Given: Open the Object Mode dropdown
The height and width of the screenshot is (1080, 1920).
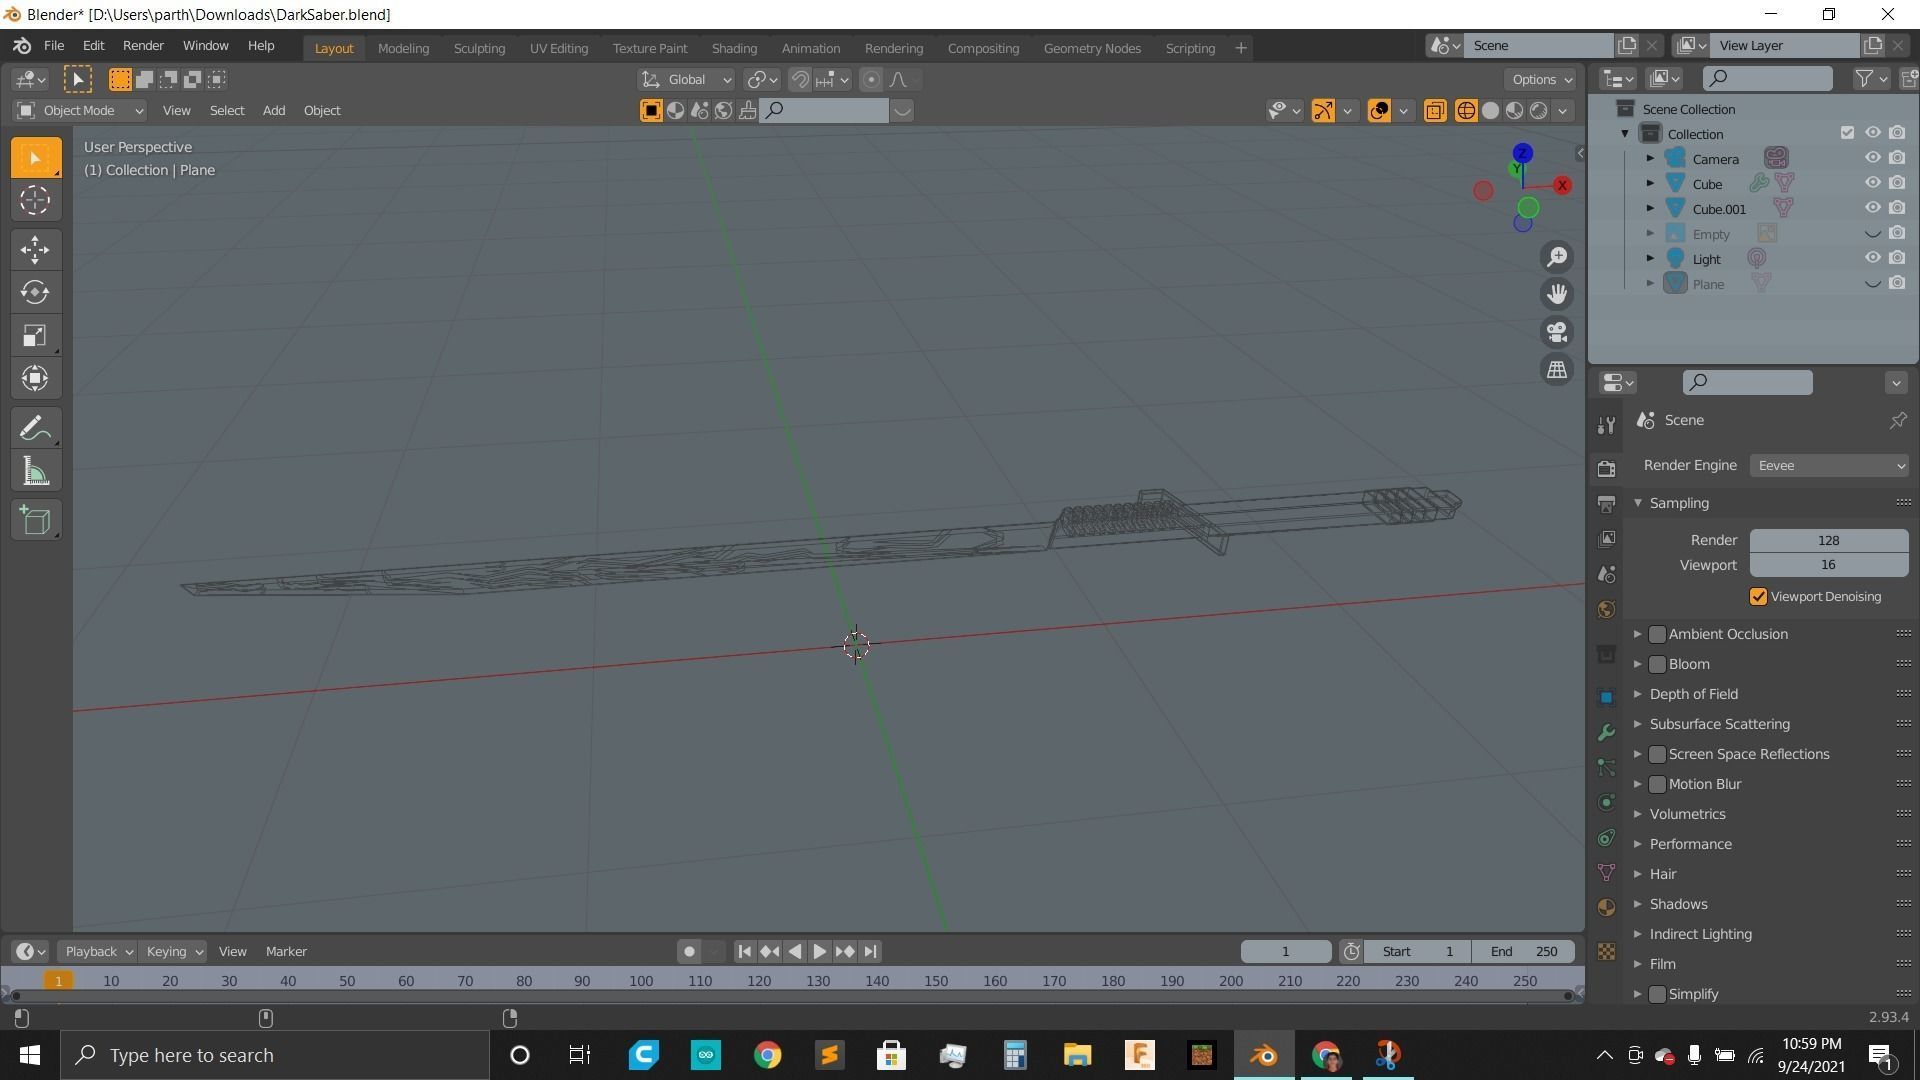Looking at the screenshot, I should point(80,111).
